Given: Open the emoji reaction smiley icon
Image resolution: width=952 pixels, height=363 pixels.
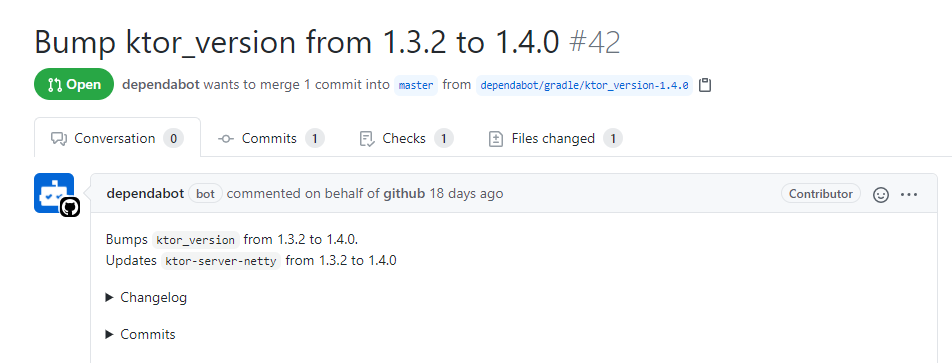Looking at the screenshot, I should point(880,195).
